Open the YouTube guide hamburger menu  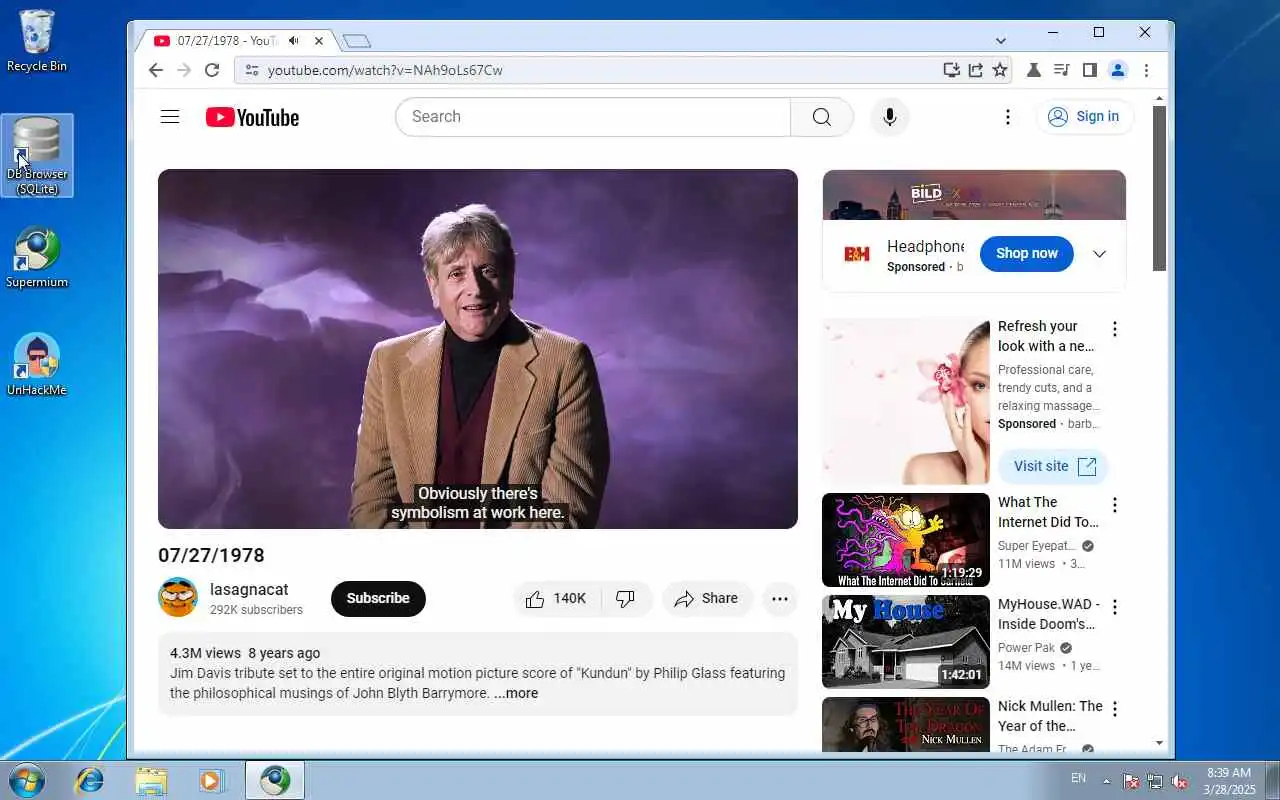(x=170, y=117)
